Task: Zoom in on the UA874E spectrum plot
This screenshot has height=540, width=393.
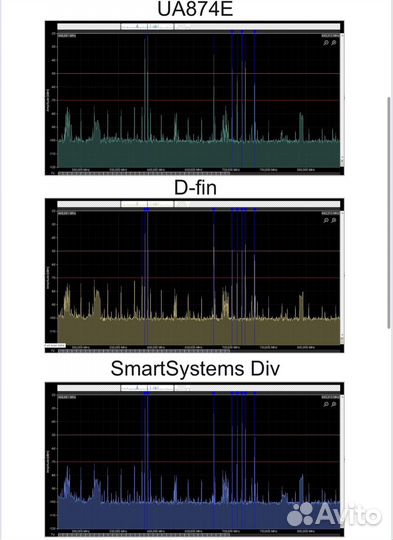Action: pyautogui.click(x=326, y=43)
